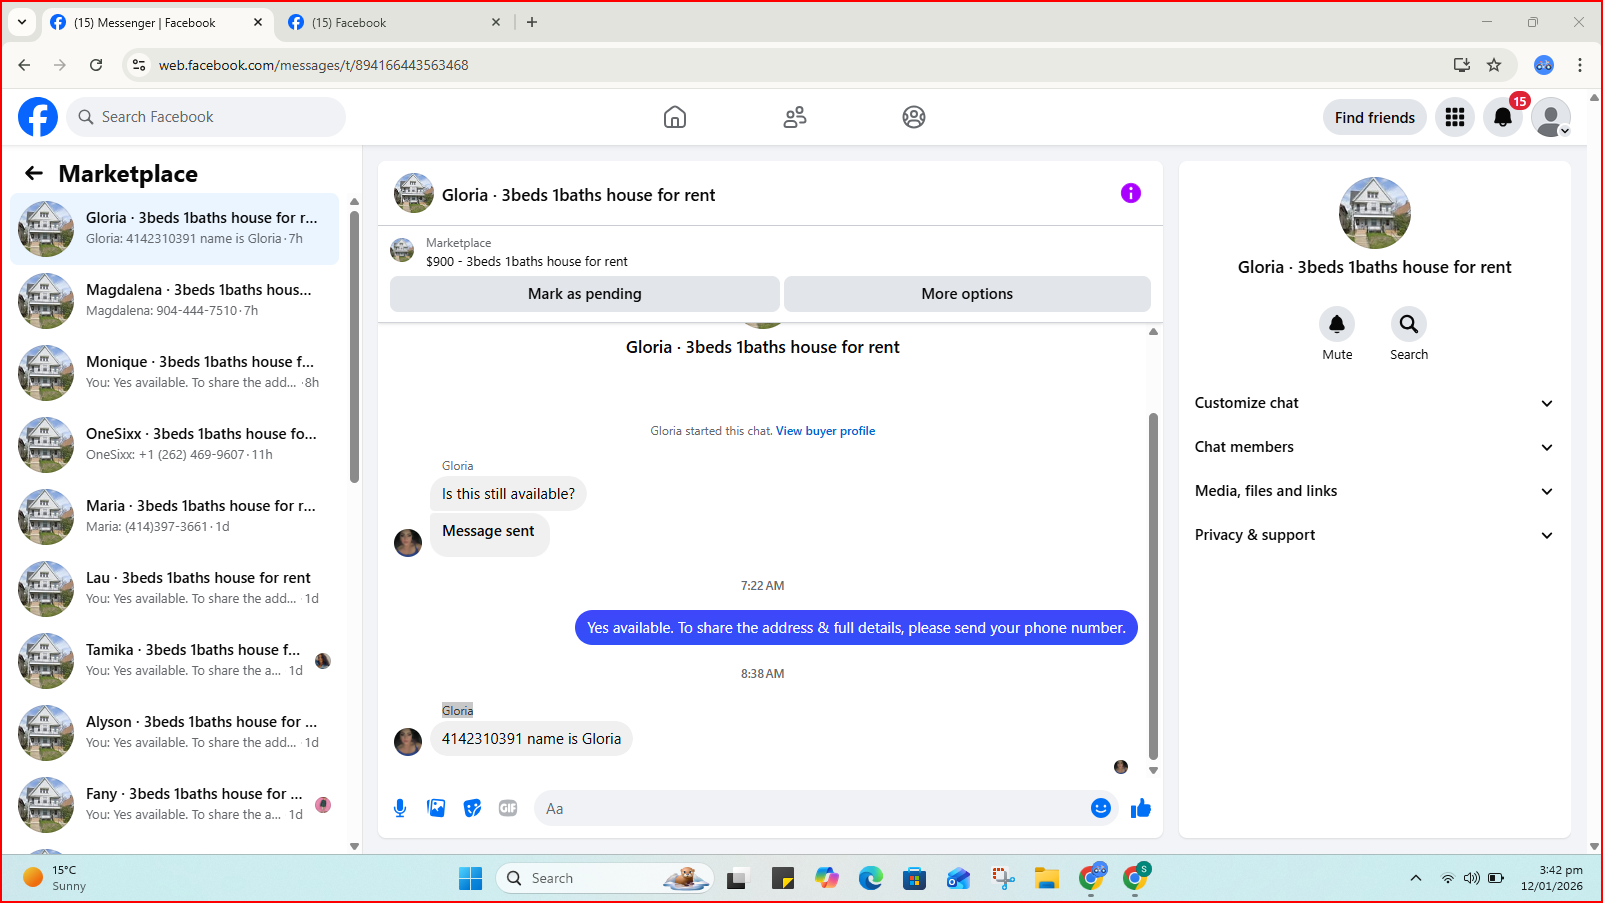Reload the page
Image resolution: width=1603 pixels, height=903 pixels.
(96, 65)
